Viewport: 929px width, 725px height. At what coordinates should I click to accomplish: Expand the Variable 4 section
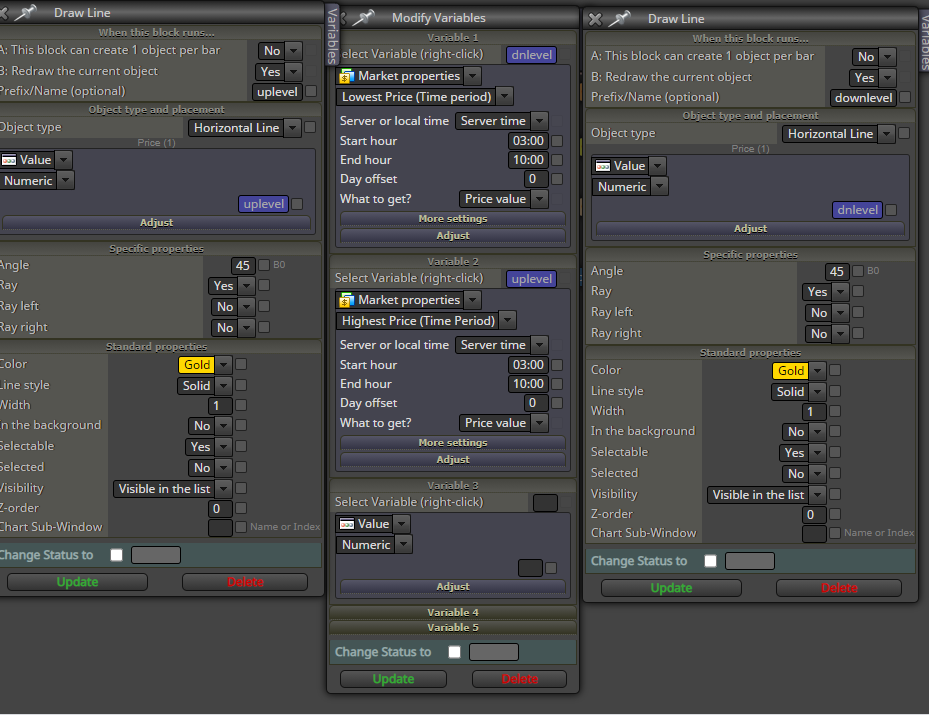coord(453,612)
